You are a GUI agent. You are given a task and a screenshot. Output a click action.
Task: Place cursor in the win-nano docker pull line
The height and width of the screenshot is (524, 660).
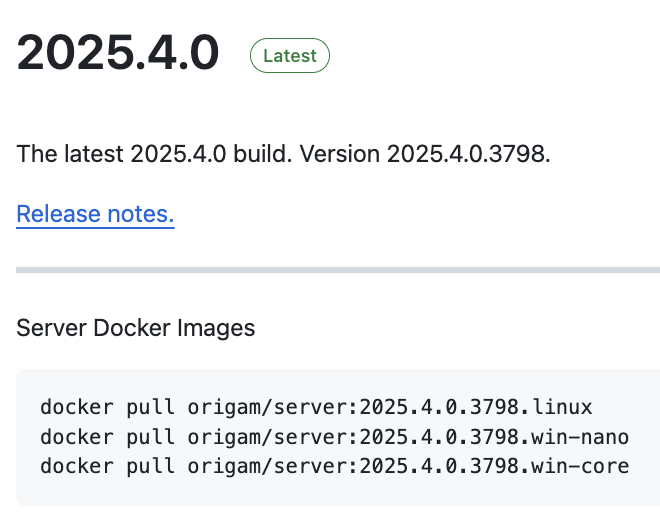point(335,437)
